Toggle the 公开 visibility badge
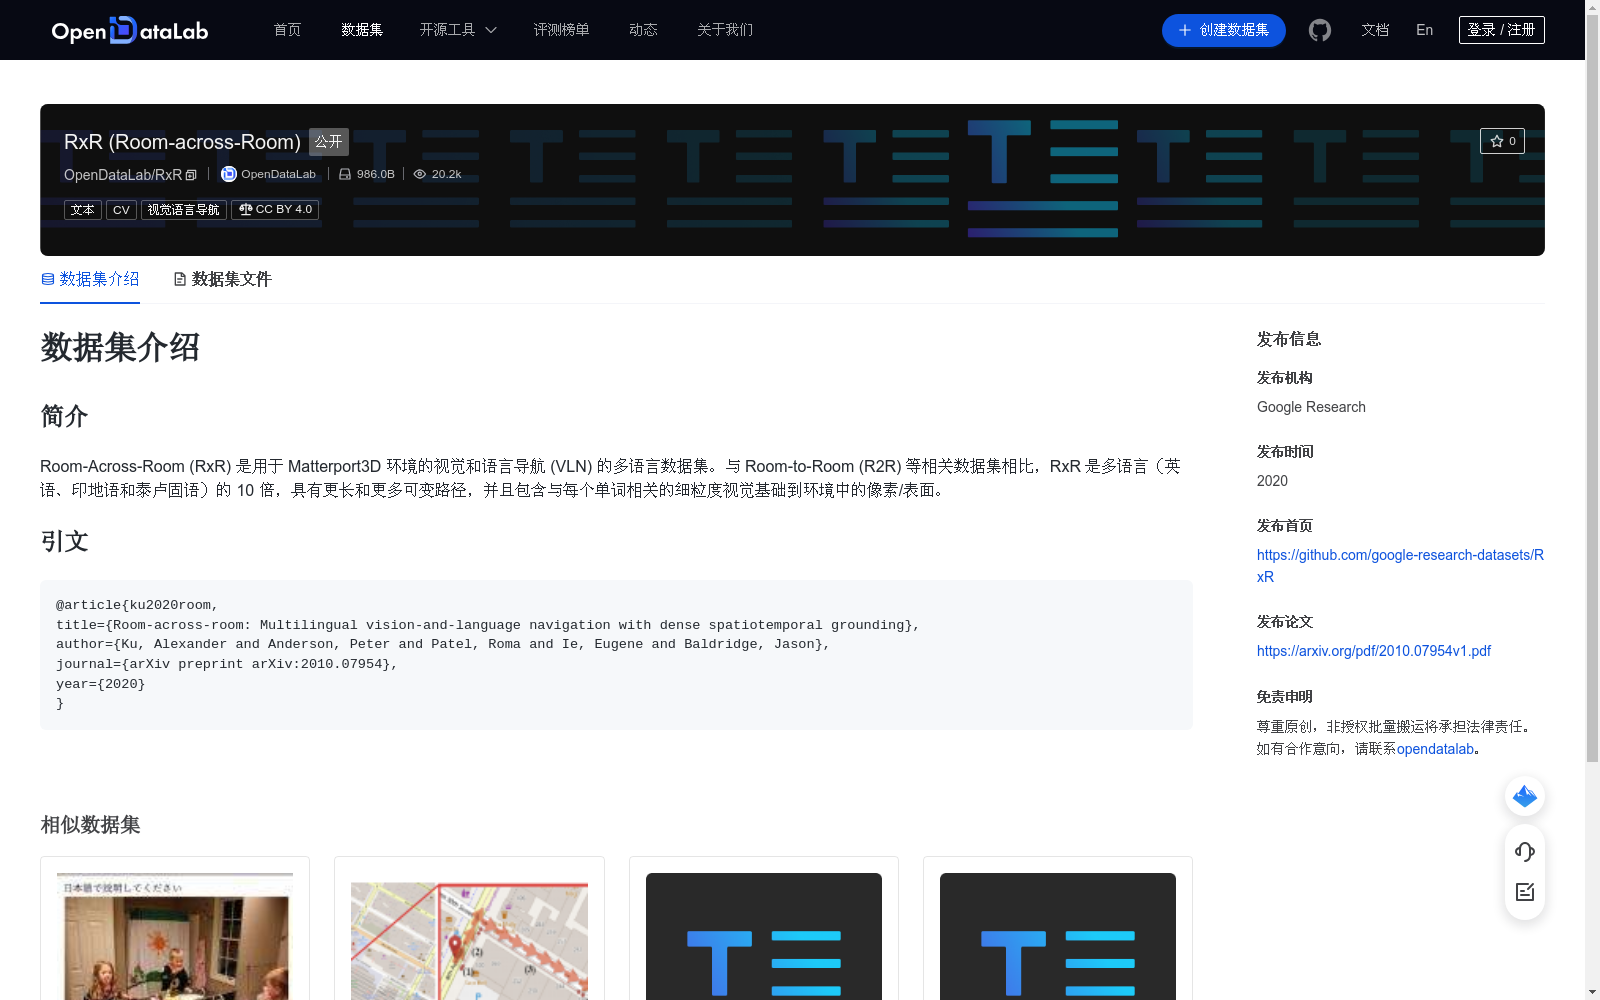This screenshot has width=1600, height=1000. pyautogui.click(x=328, y=142)
